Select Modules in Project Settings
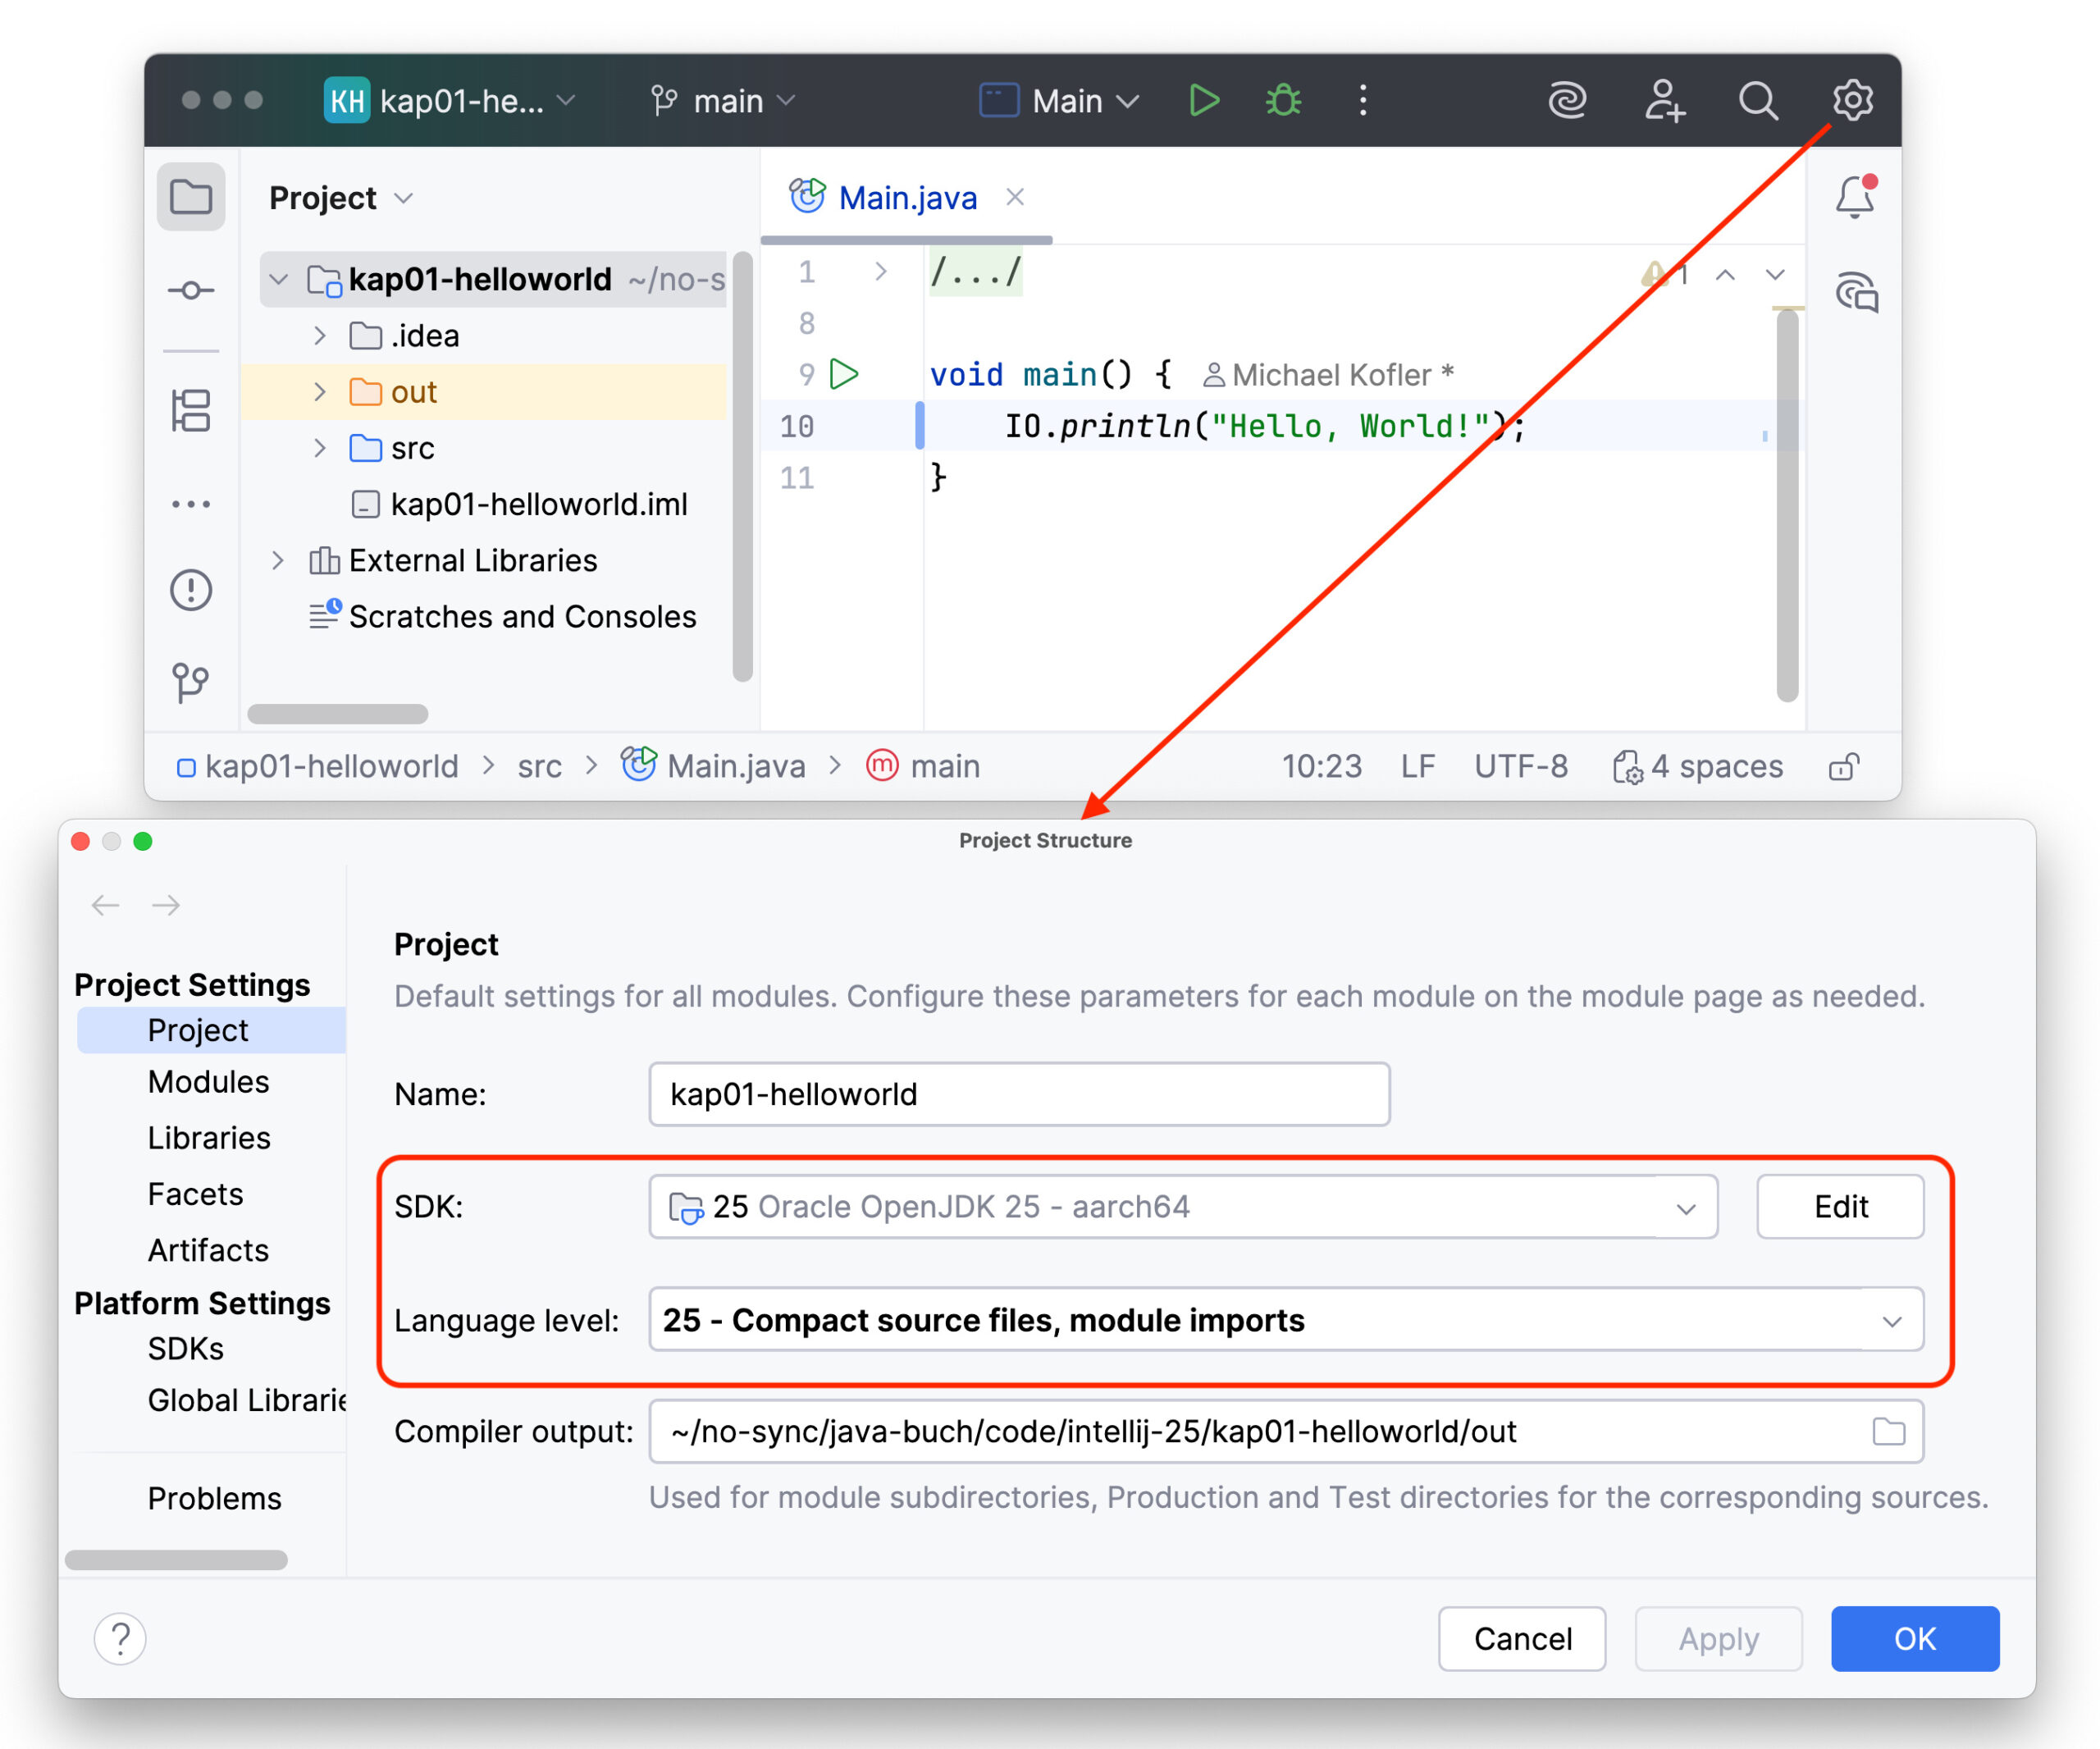 pos(208,1082)
